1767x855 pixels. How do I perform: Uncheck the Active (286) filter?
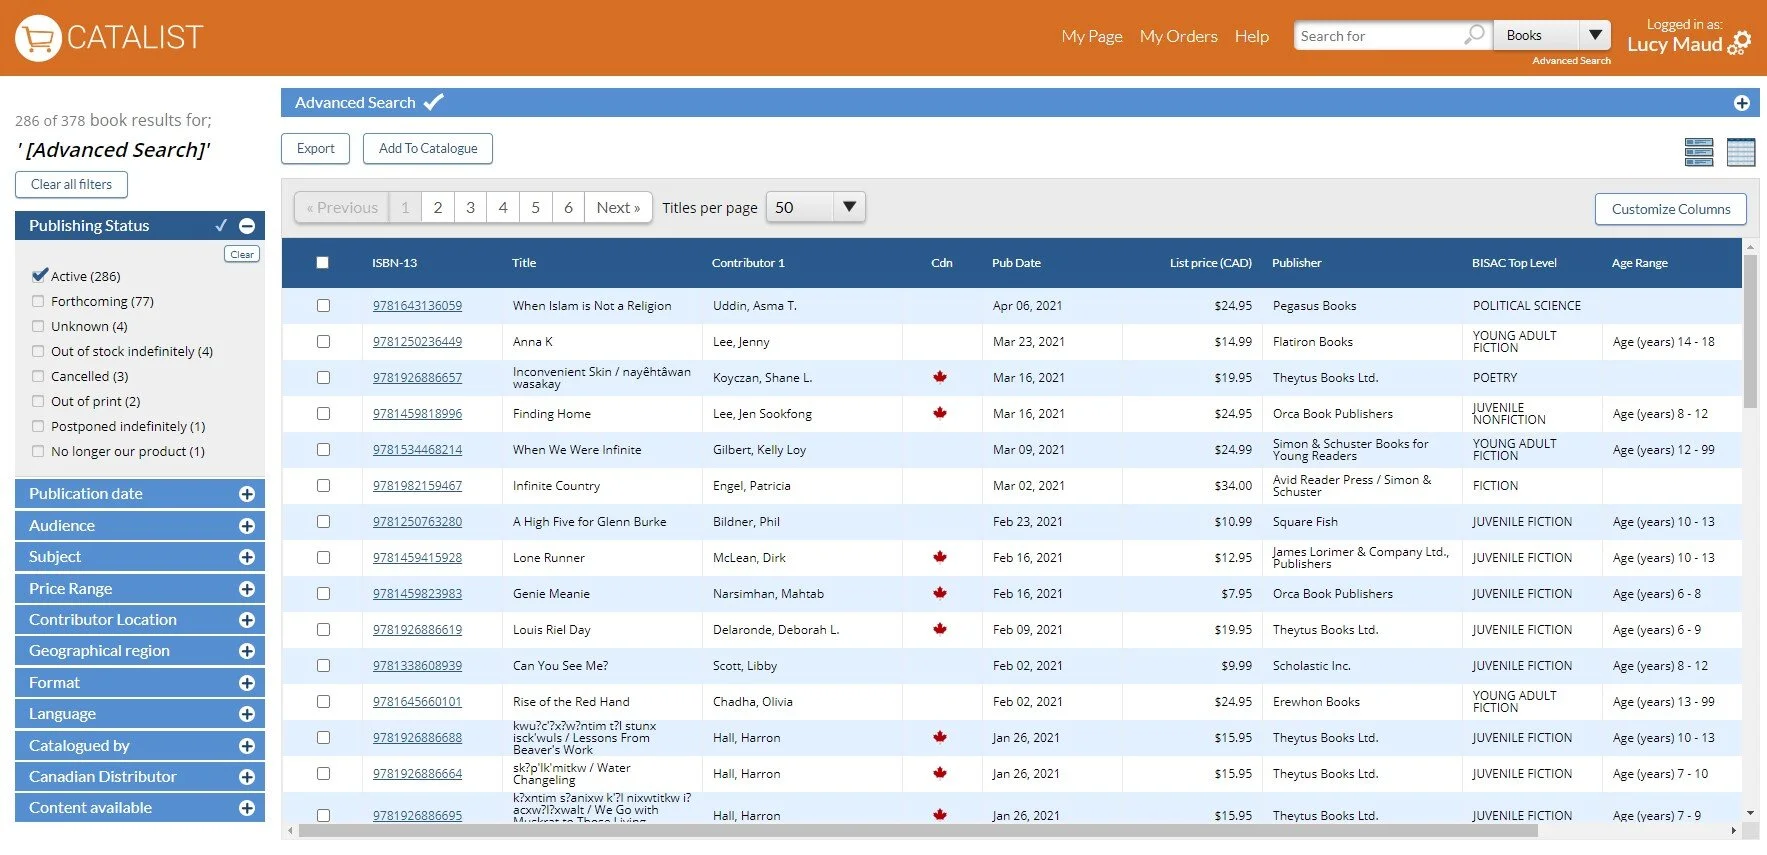coord(39,275)
